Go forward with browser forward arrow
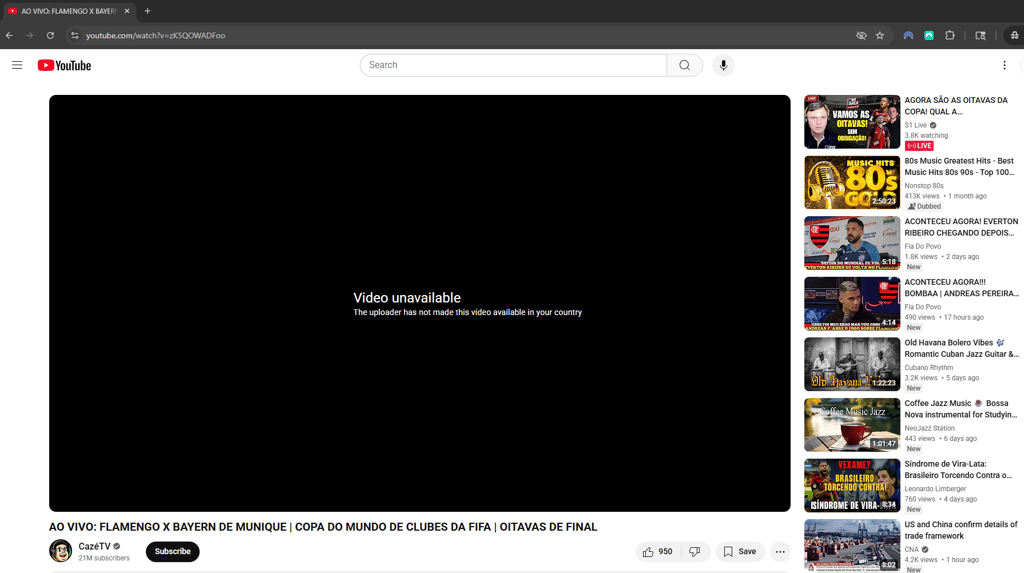The width and height of the screenshot is (1024, 573). coord(29,35)
